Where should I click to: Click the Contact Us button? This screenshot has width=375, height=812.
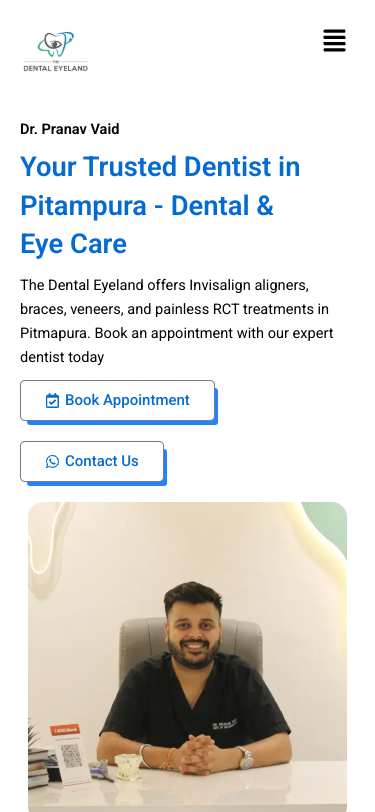pyautogui.click(x=92, y=461)
